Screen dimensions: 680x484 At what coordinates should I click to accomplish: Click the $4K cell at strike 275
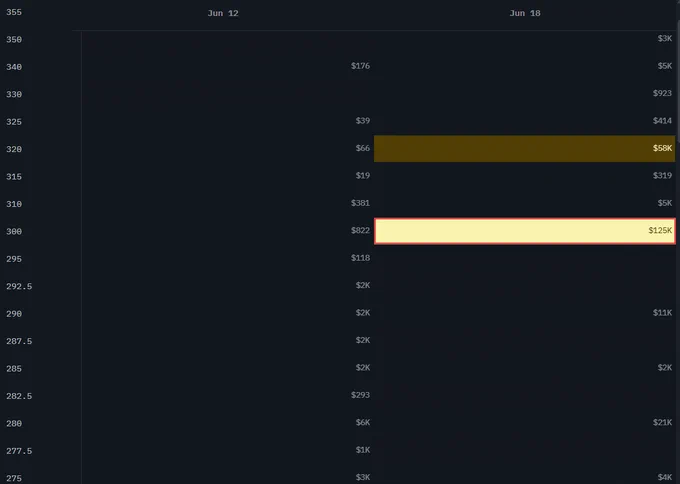point(665,477)
